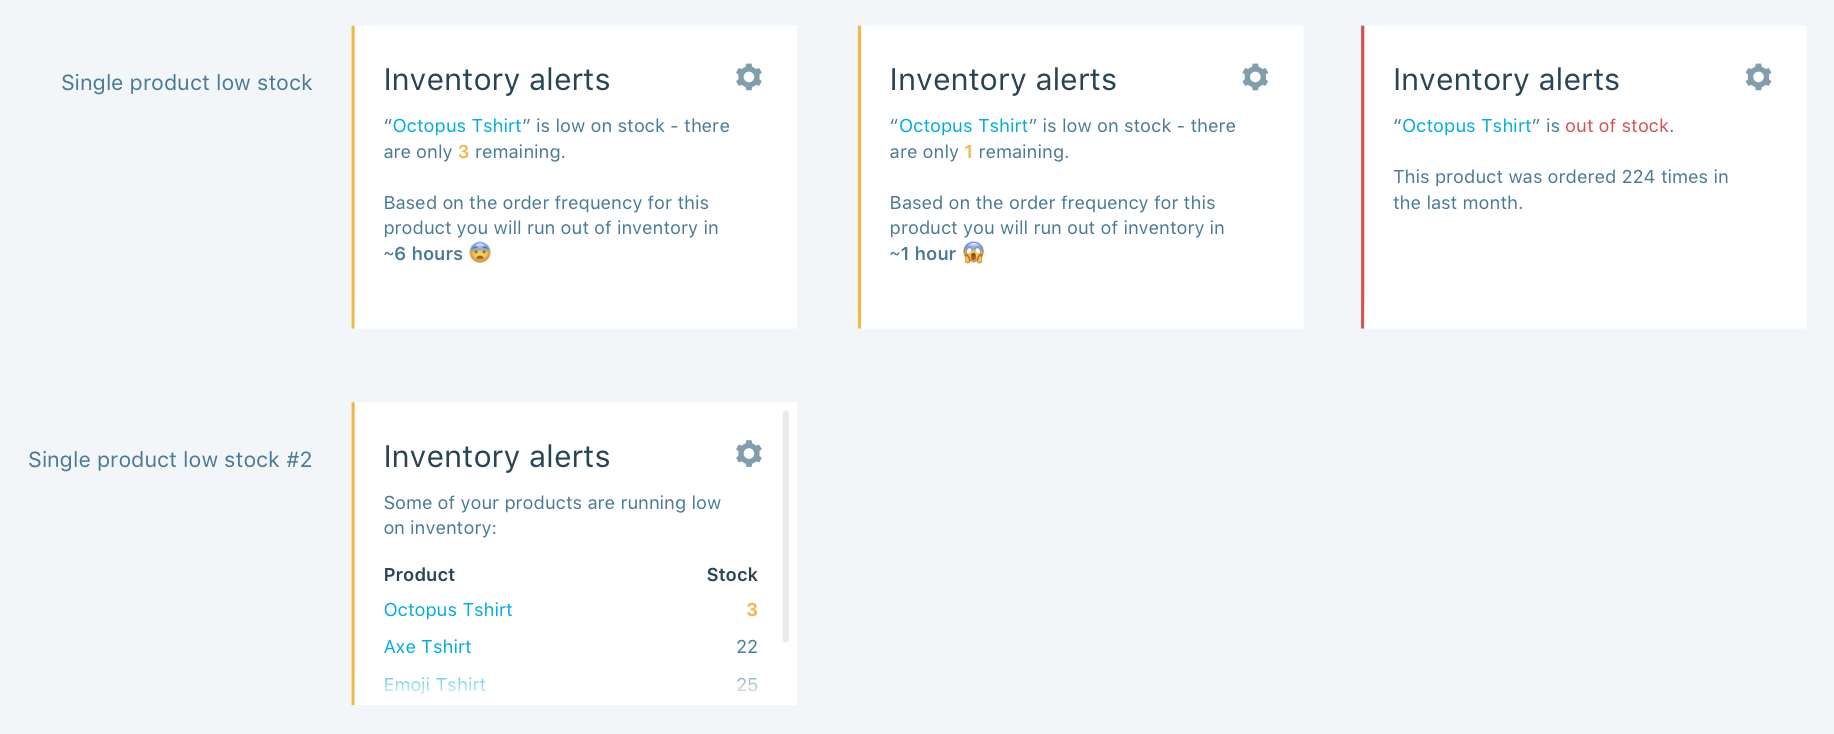The height and width of the screenshot is (734, 1834).
Task: Click the Product column header
Action: click(x=419, y=575)
